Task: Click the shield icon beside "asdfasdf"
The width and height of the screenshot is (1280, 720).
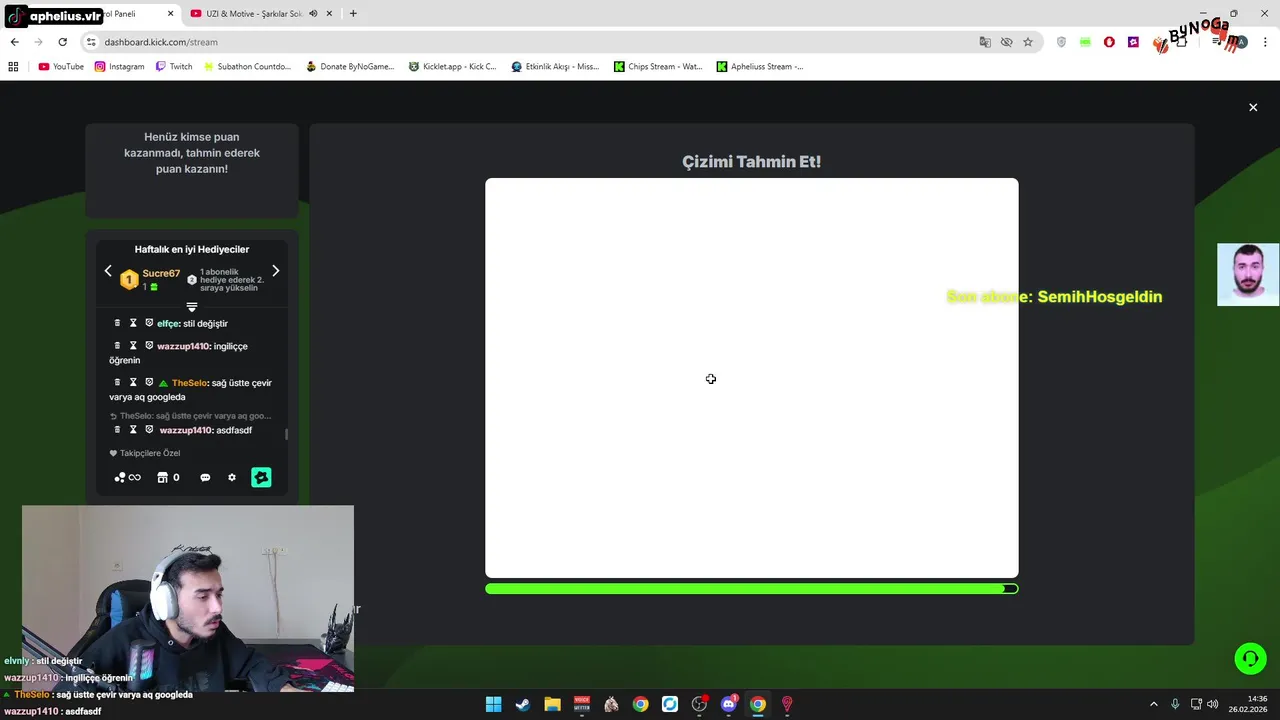Action: (x=149, y=430)
